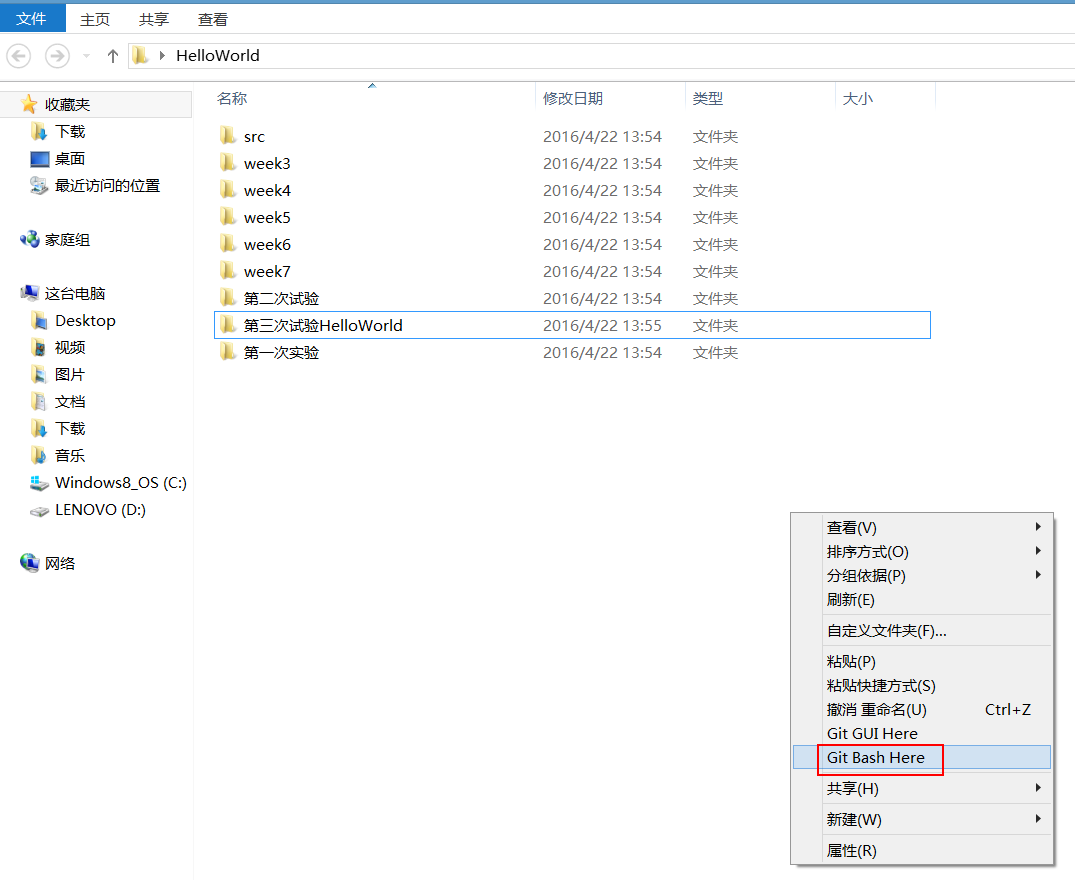Click the week3 folder name
The image size is (1075, 880).
point(267,163)
